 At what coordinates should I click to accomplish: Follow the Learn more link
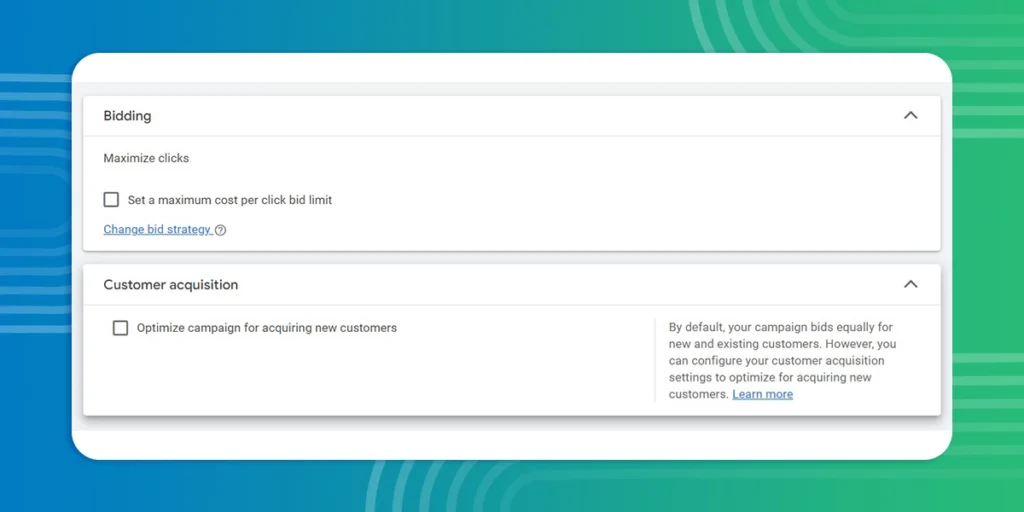click(762, 394)
